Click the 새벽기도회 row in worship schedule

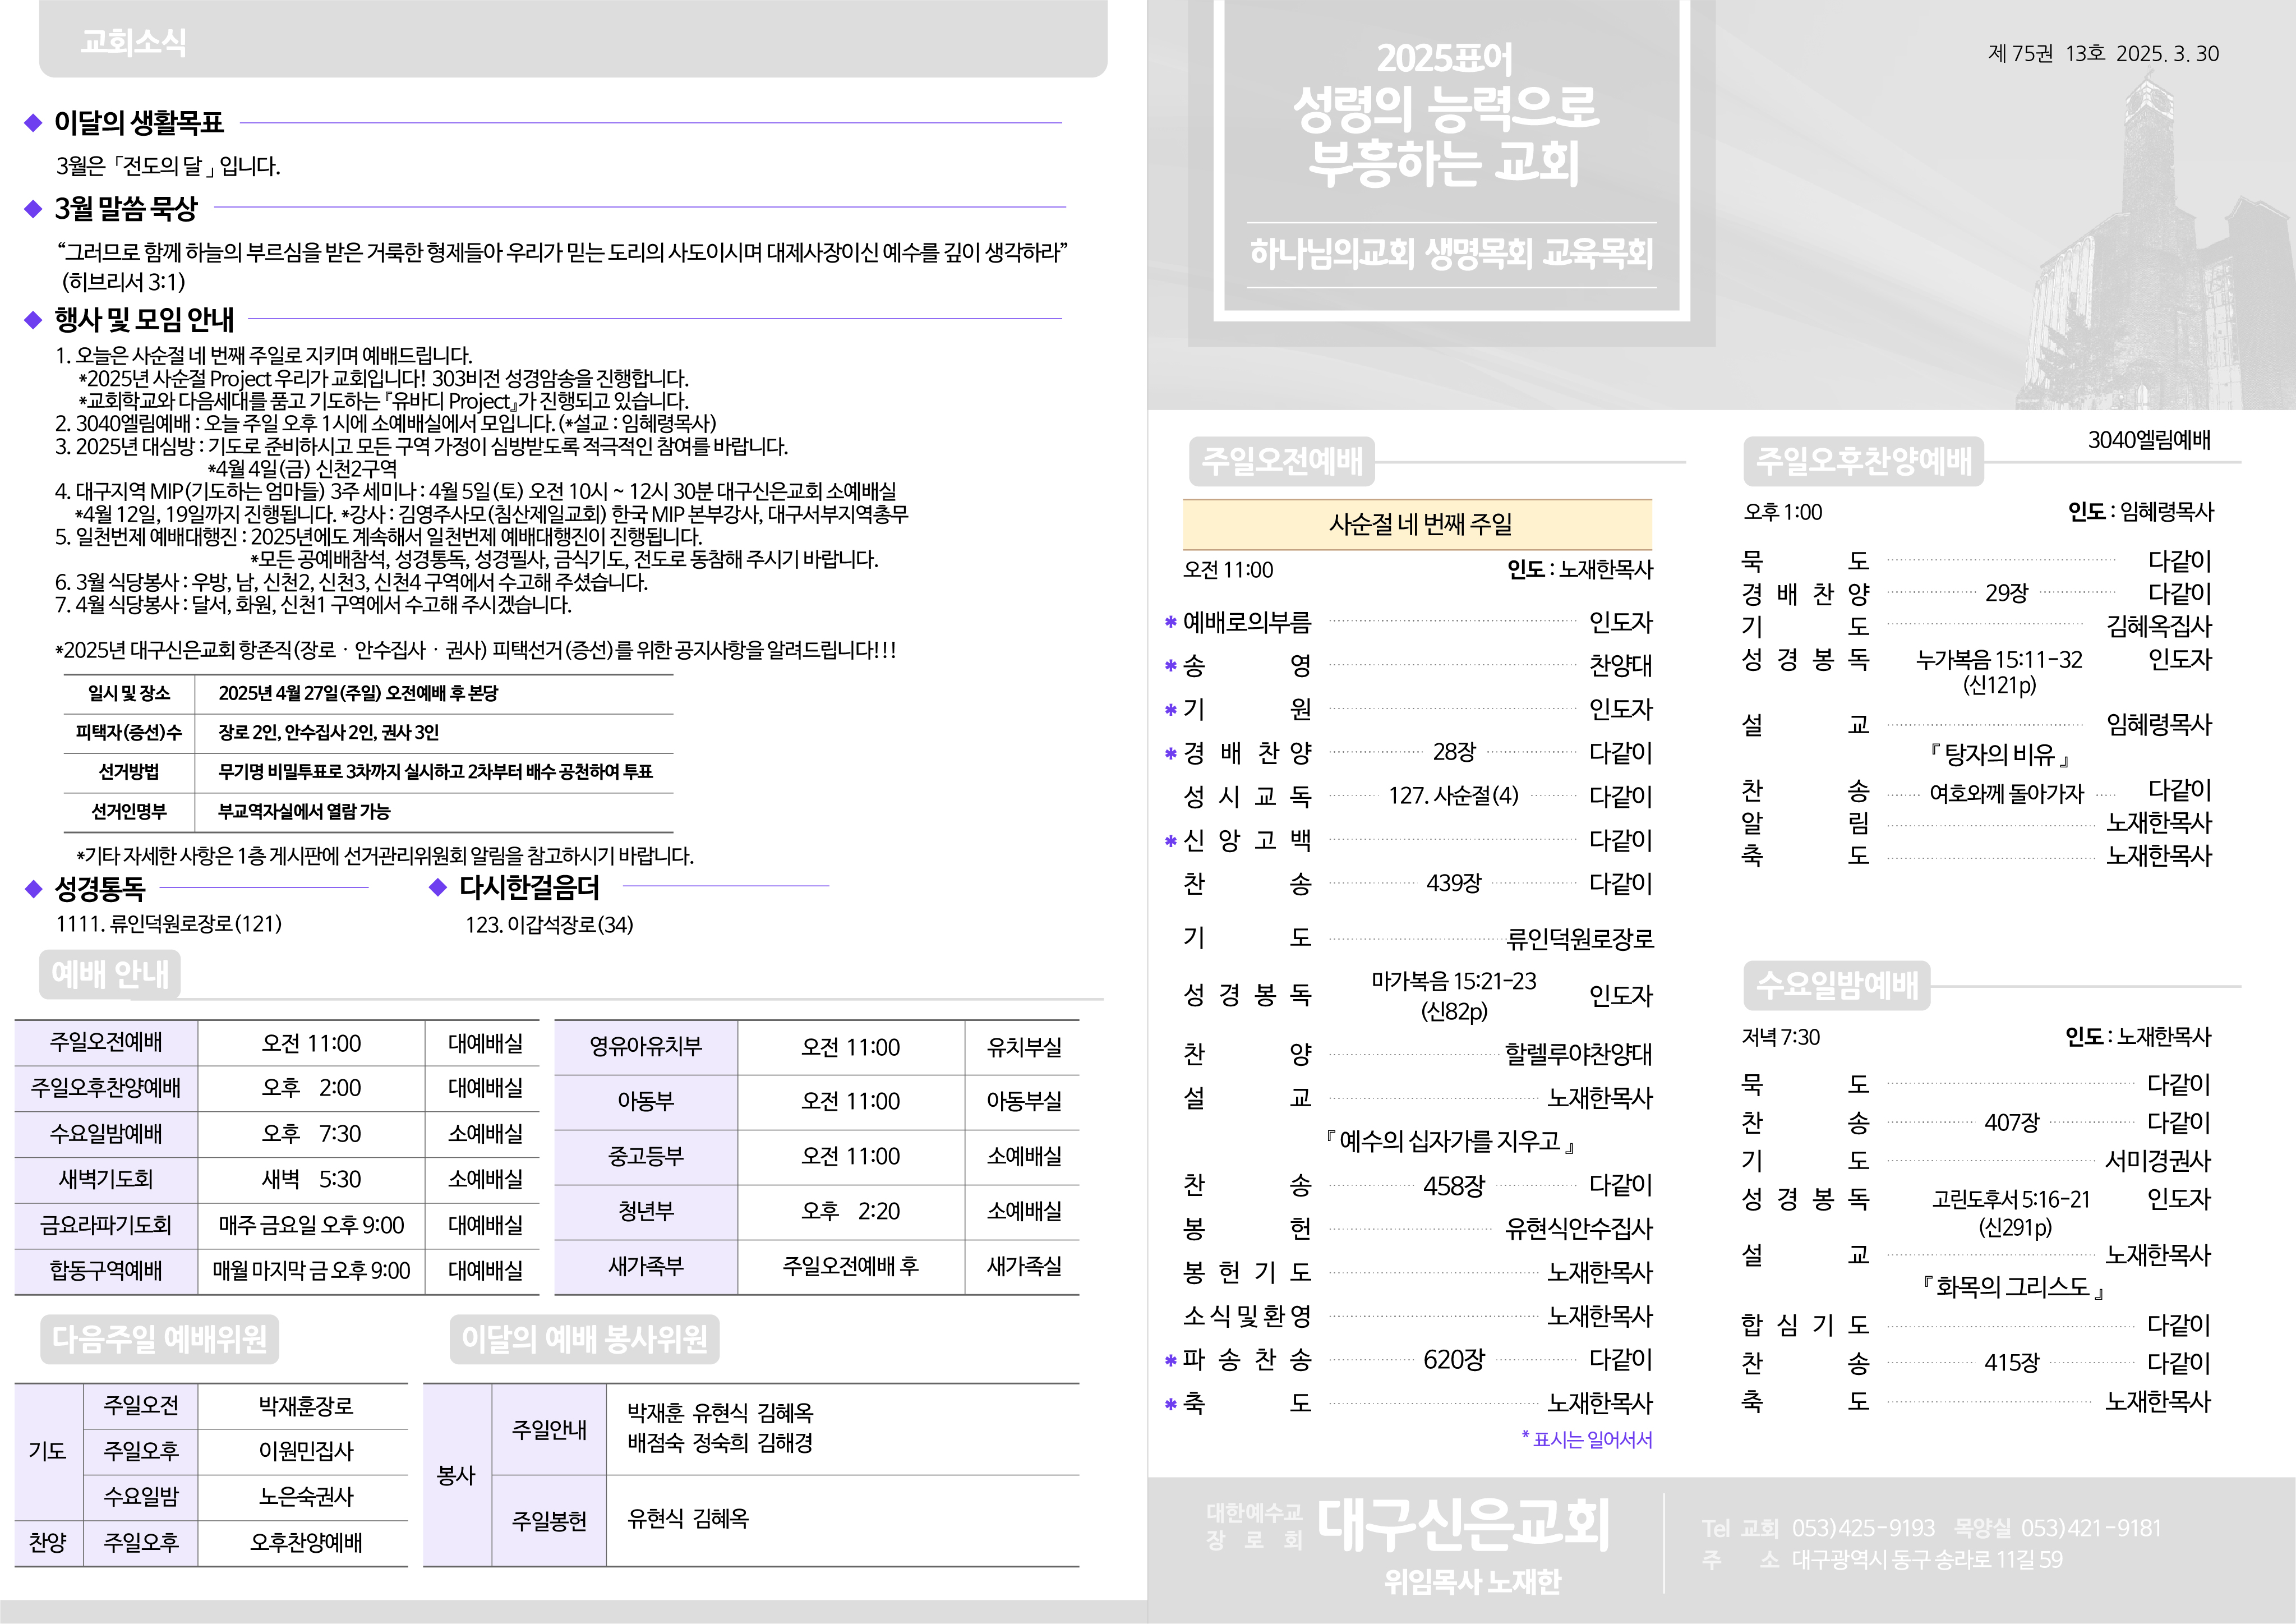pyautogui.click(x=106, y=1179)
